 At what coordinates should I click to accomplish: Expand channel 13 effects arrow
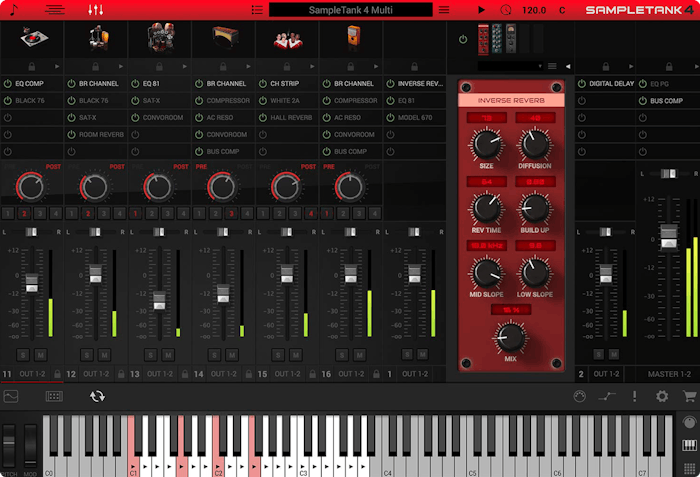[185, 67]
